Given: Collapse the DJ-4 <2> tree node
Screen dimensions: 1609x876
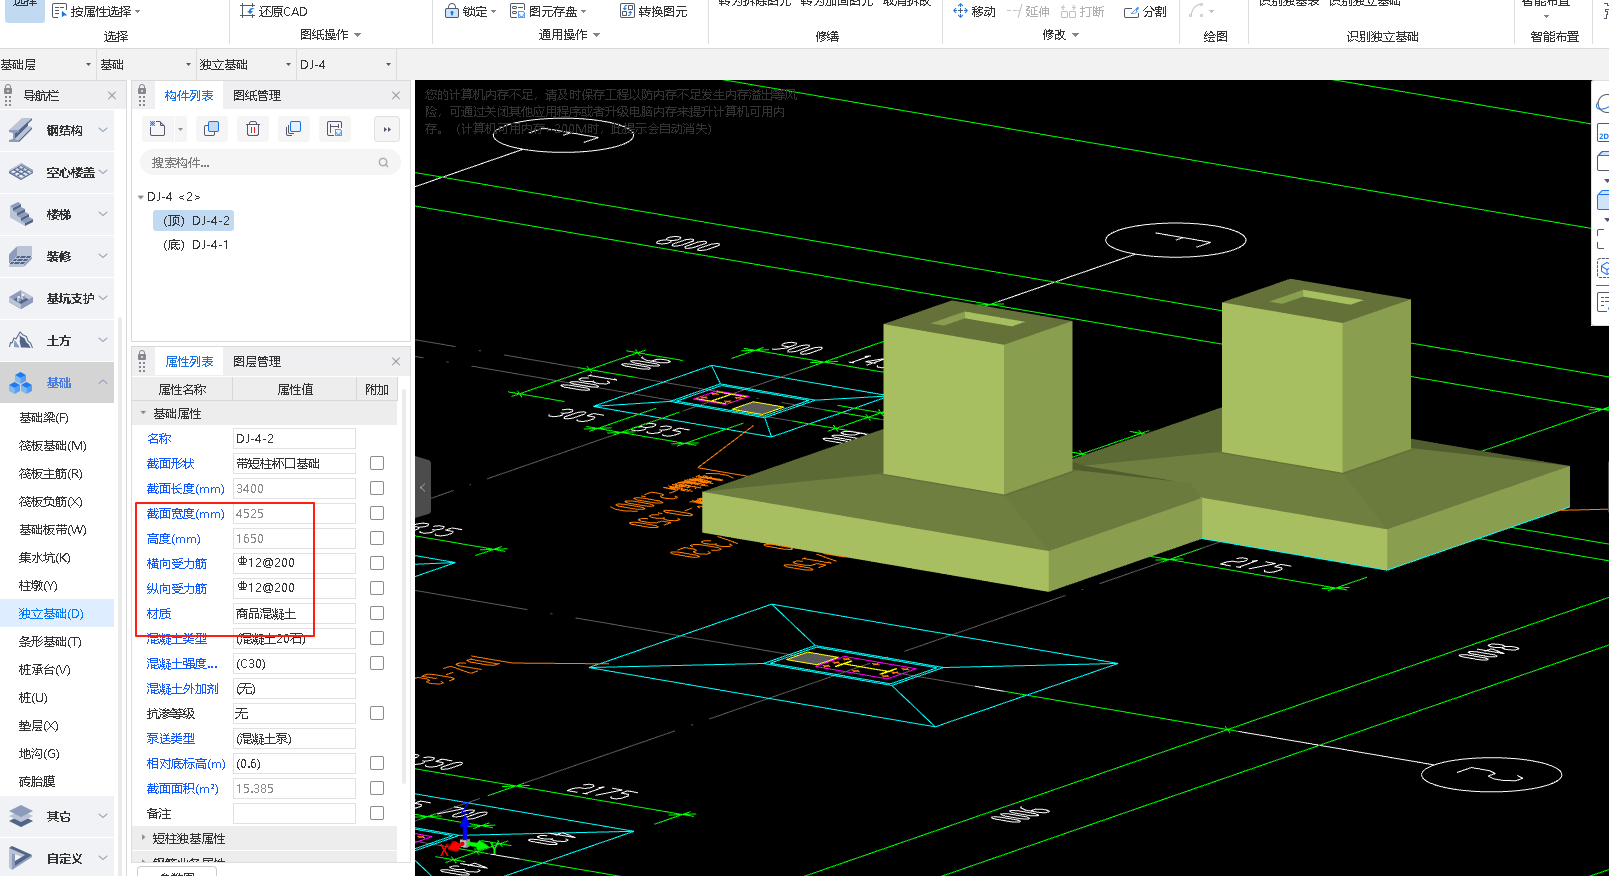Looking at the screenshot, I should 140,197.
